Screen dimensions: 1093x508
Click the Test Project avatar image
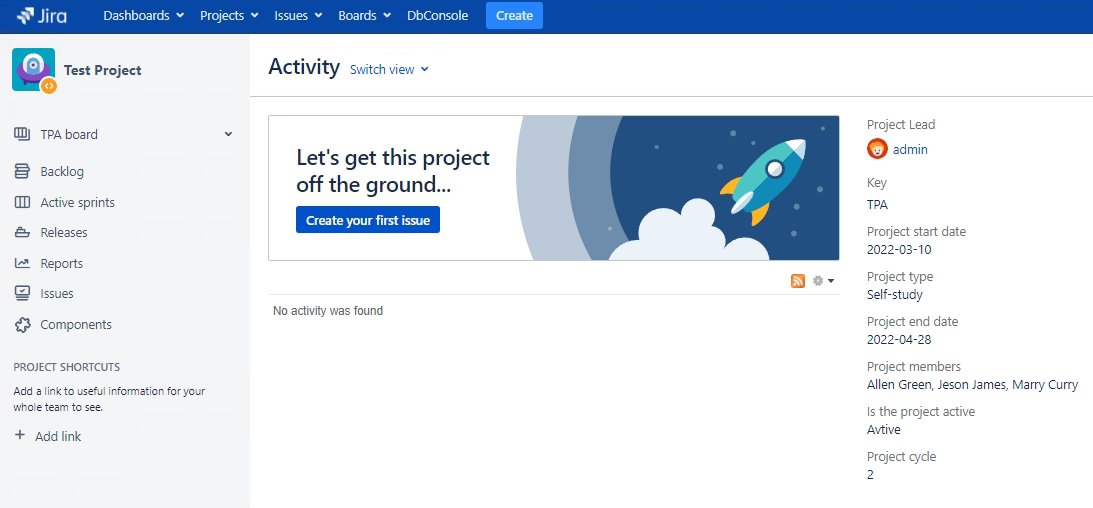coord(33,70)
